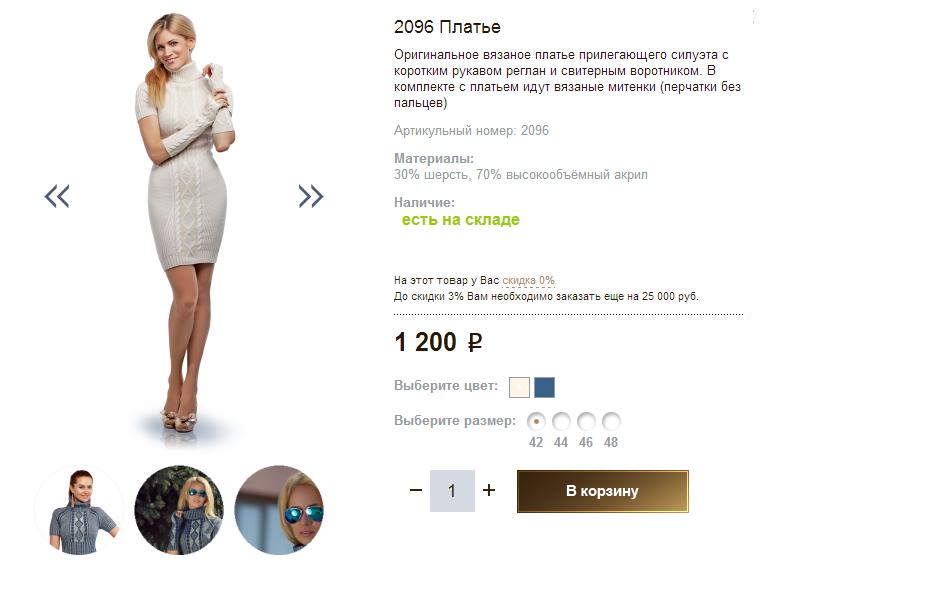Select size 48 radio button
The height and width of the screenshot is (599, 942).
pyautogui.click(x=611, y=422)
